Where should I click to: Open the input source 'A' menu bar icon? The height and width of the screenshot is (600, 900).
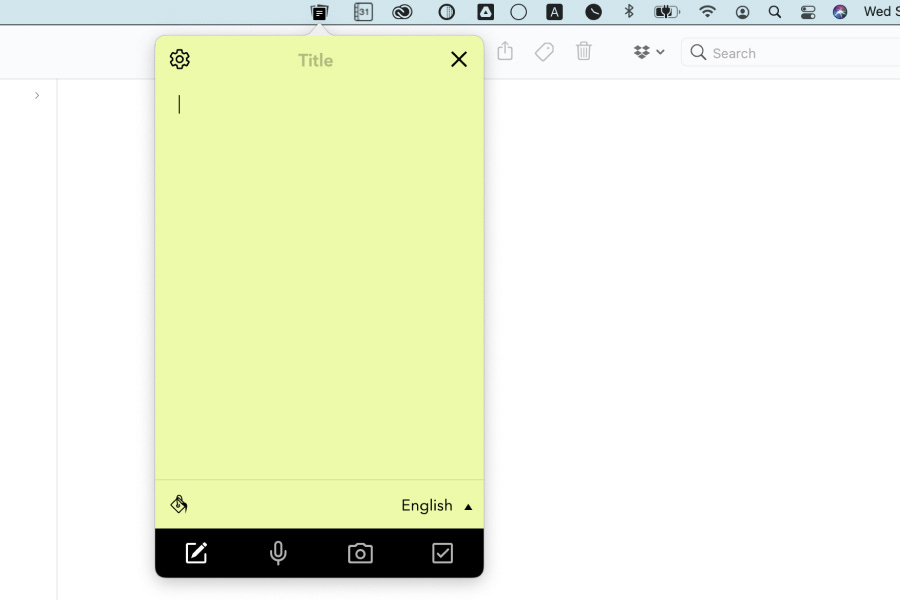pos(554,12)
